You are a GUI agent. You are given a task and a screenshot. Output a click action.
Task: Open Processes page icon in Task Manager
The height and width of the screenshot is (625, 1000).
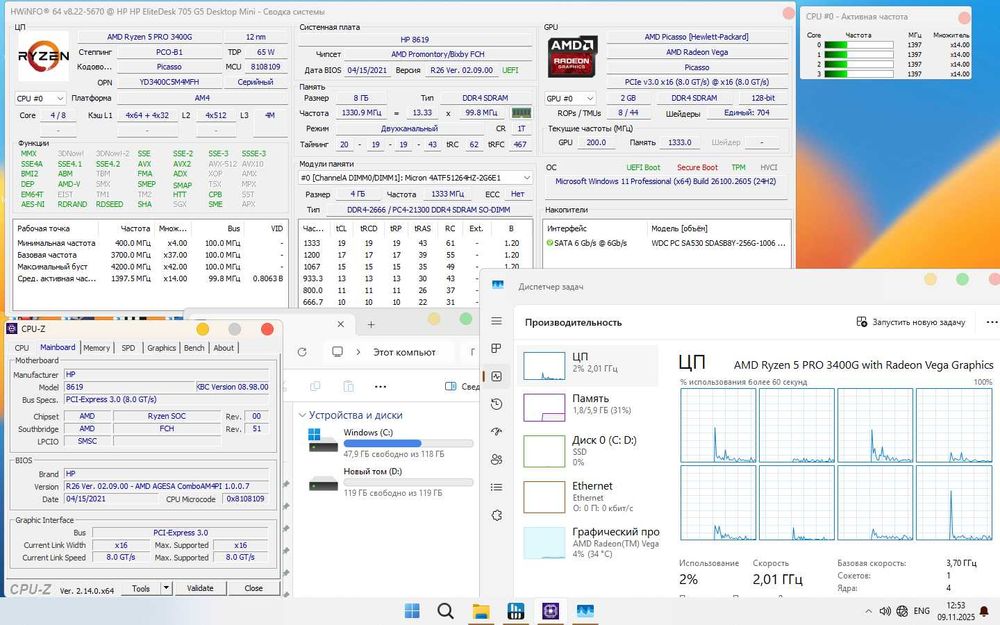[x=496, y=348]
